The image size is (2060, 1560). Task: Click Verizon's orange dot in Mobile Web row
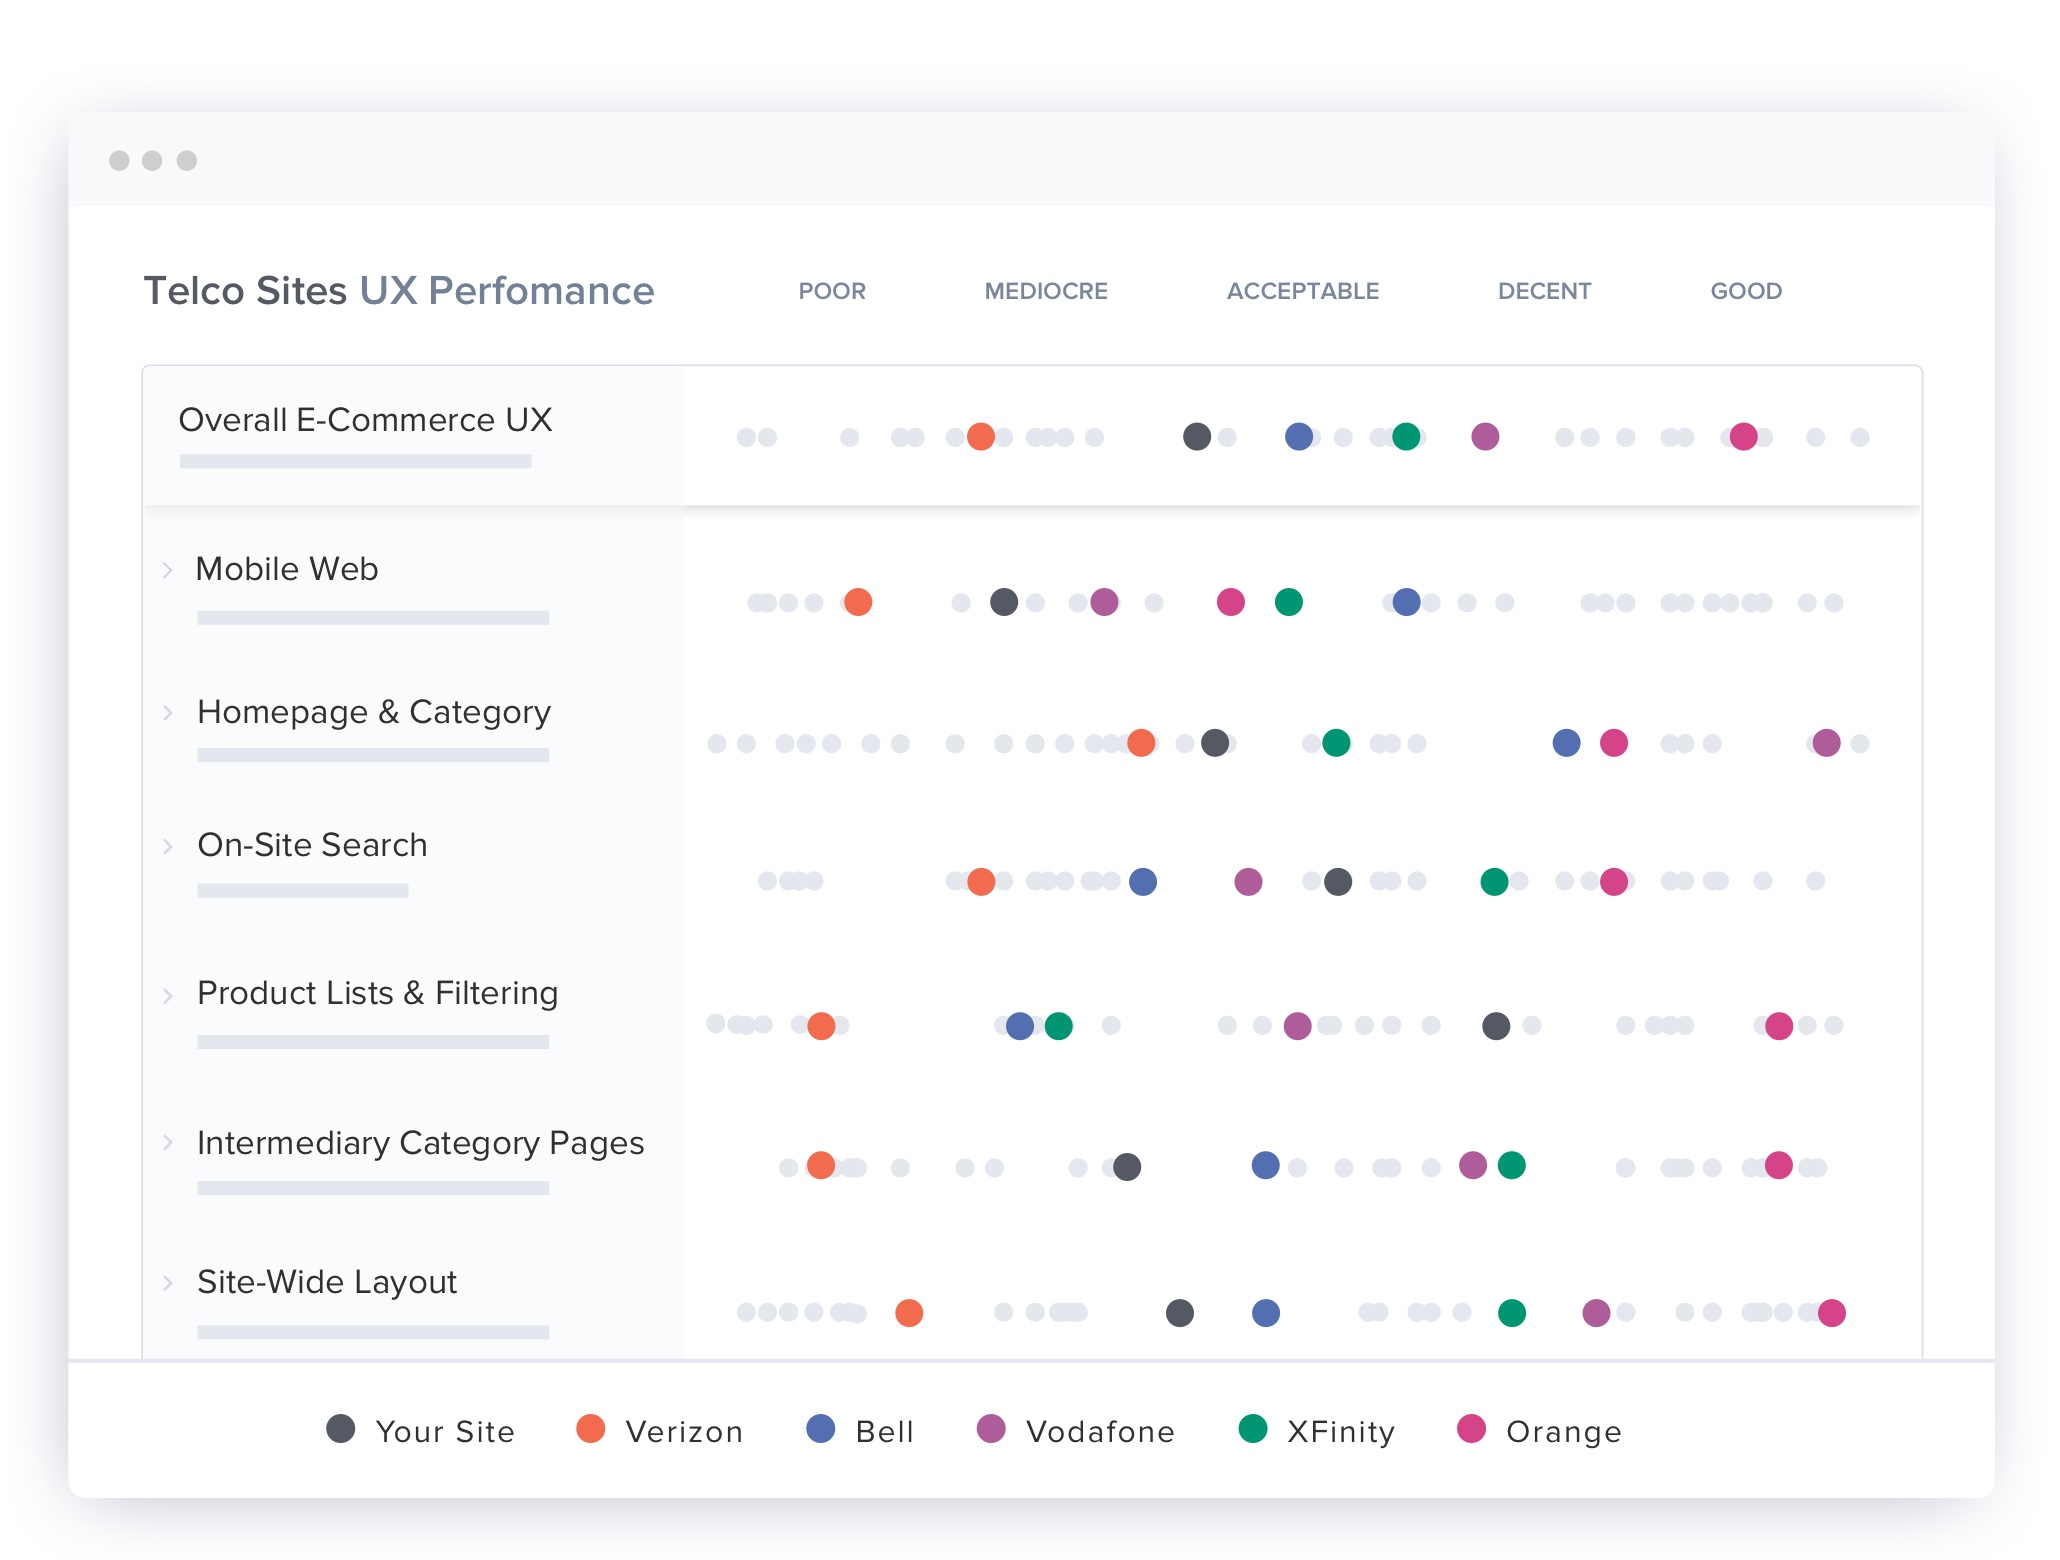858,602
